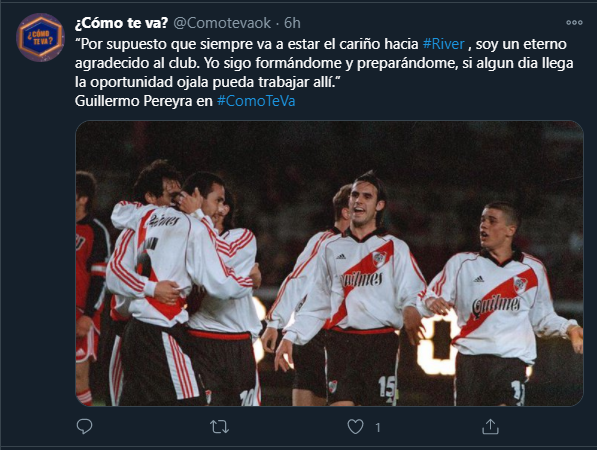This screenshot has height=450, width=597.
Task: Click the like count number 1
Action: [x=378, y=428]
